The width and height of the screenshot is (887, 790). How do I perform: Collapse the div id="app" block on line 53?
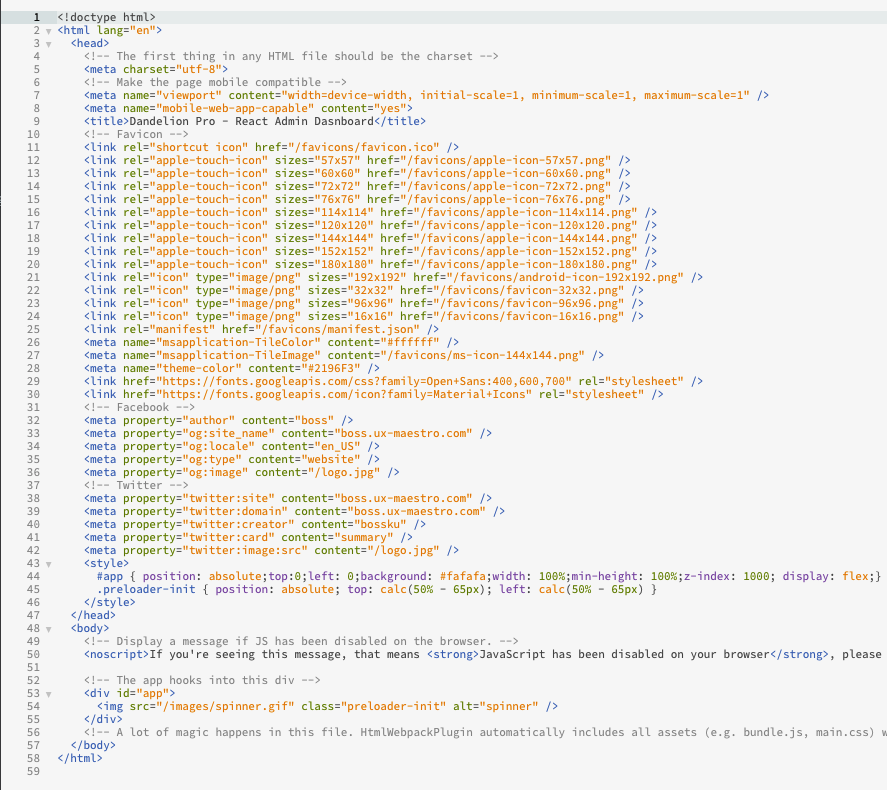[x=48, y=693]
